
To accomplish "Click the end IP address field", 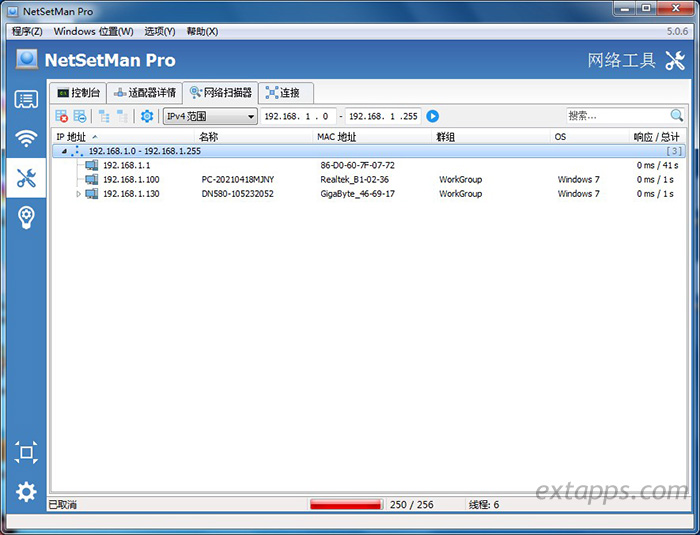I will tap(383, 117).
